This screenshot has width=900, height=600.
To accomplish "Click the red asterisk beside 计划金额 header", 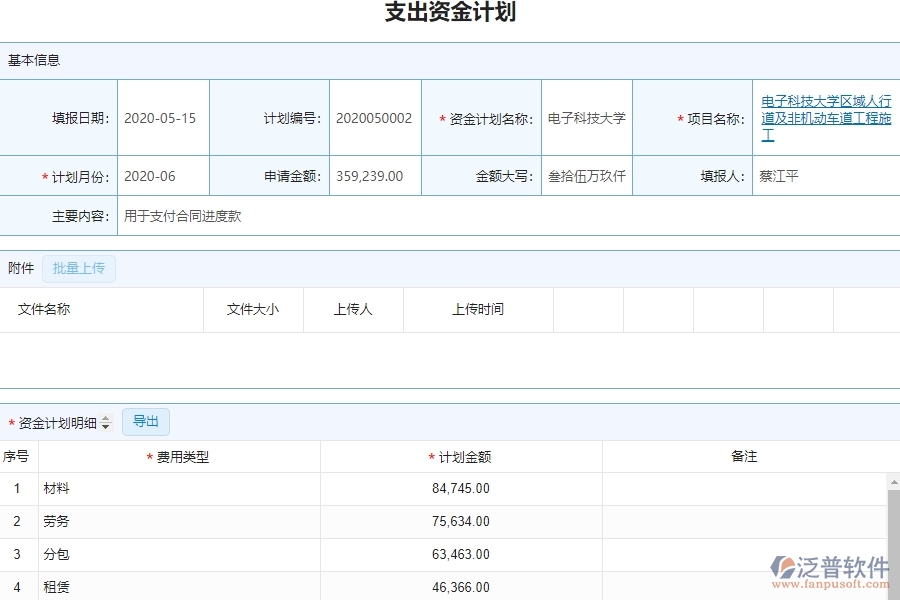I will pyautogui.click(x=430, y=456).
